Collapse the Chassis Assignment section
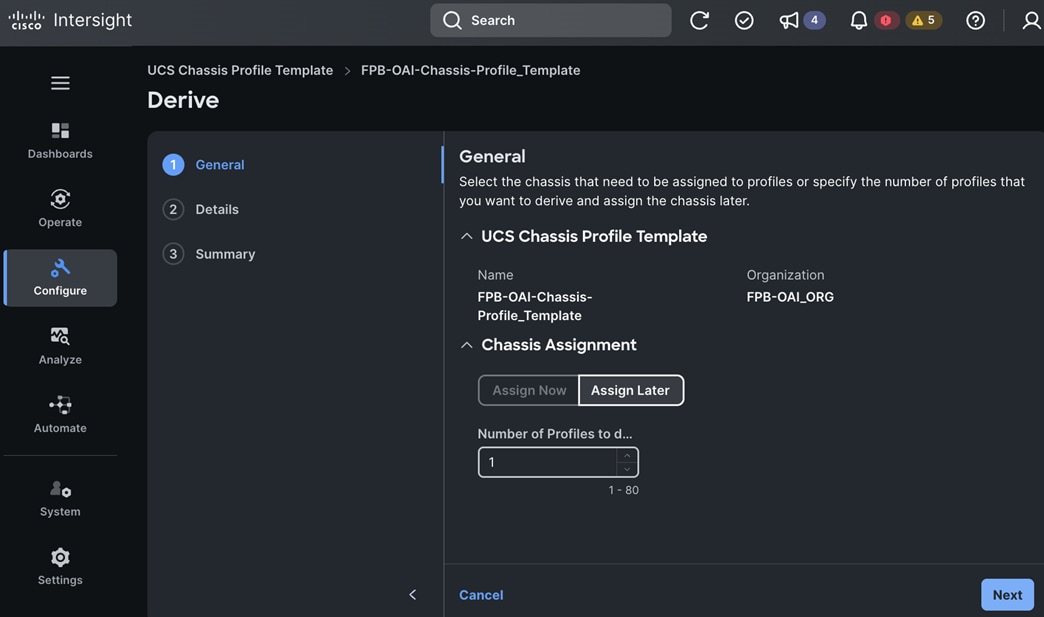Screen dimensions: 1044x617 [467, 345]
